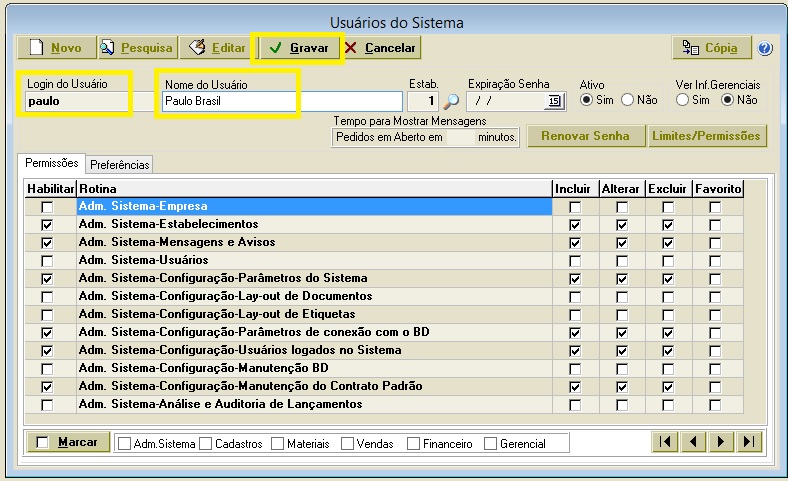Select Ativo Não radio button
This screenshot has height=481, width=788.
point(627,100)
